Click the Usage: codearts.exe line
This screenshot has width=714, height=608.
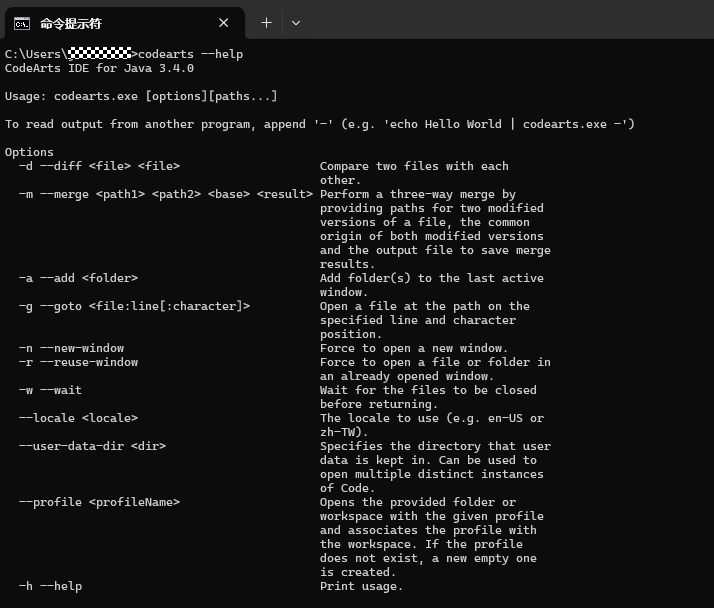tap(141, 96)
